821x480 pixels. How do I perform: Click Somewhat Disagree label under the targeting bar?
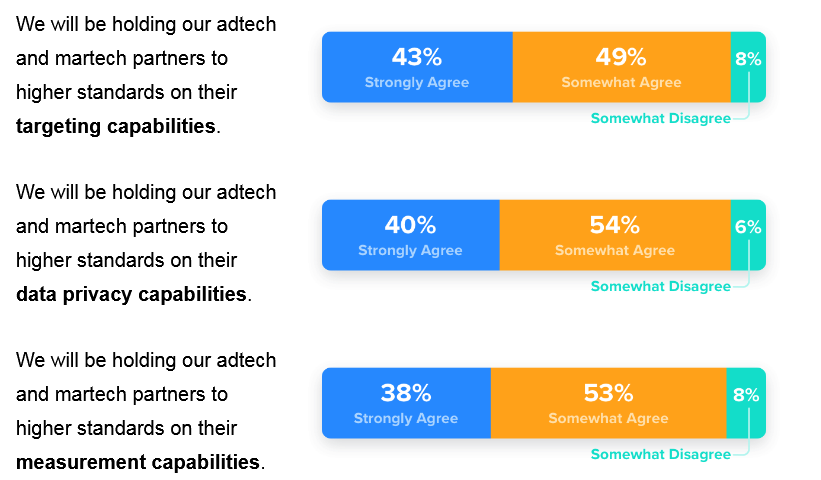[660, 118]
